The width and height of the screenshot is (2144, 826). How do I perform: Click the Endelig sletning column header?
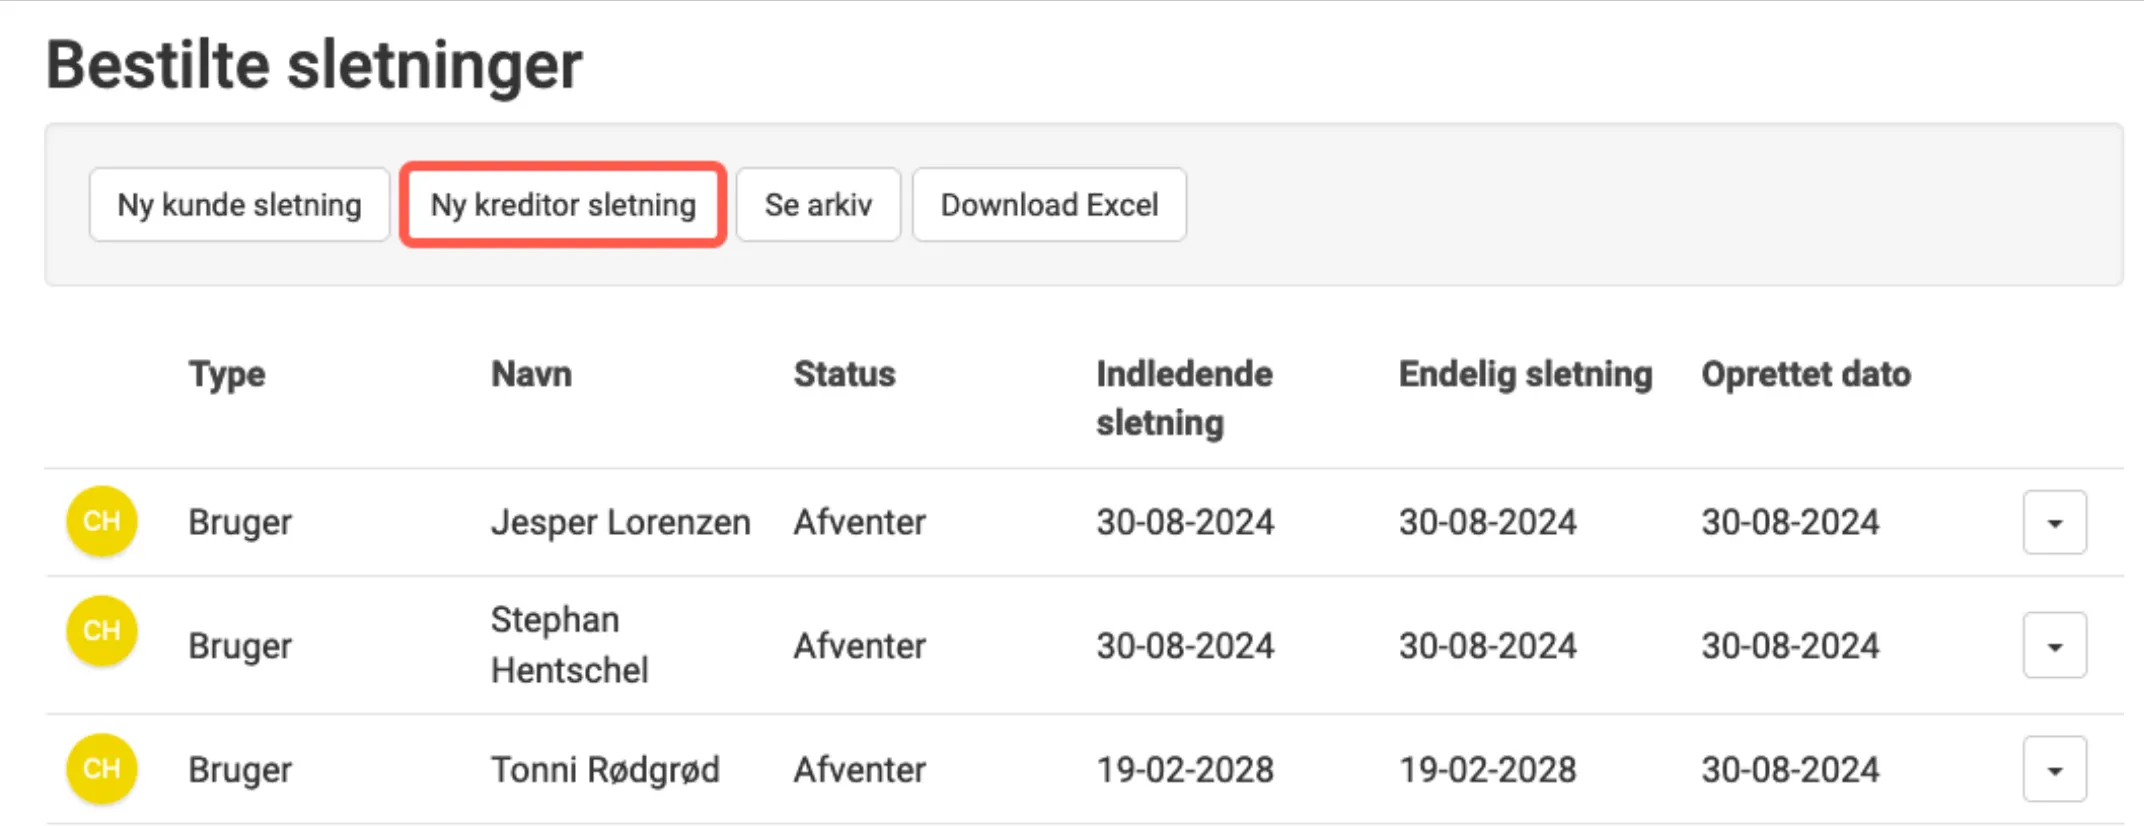coord(1525,374)
